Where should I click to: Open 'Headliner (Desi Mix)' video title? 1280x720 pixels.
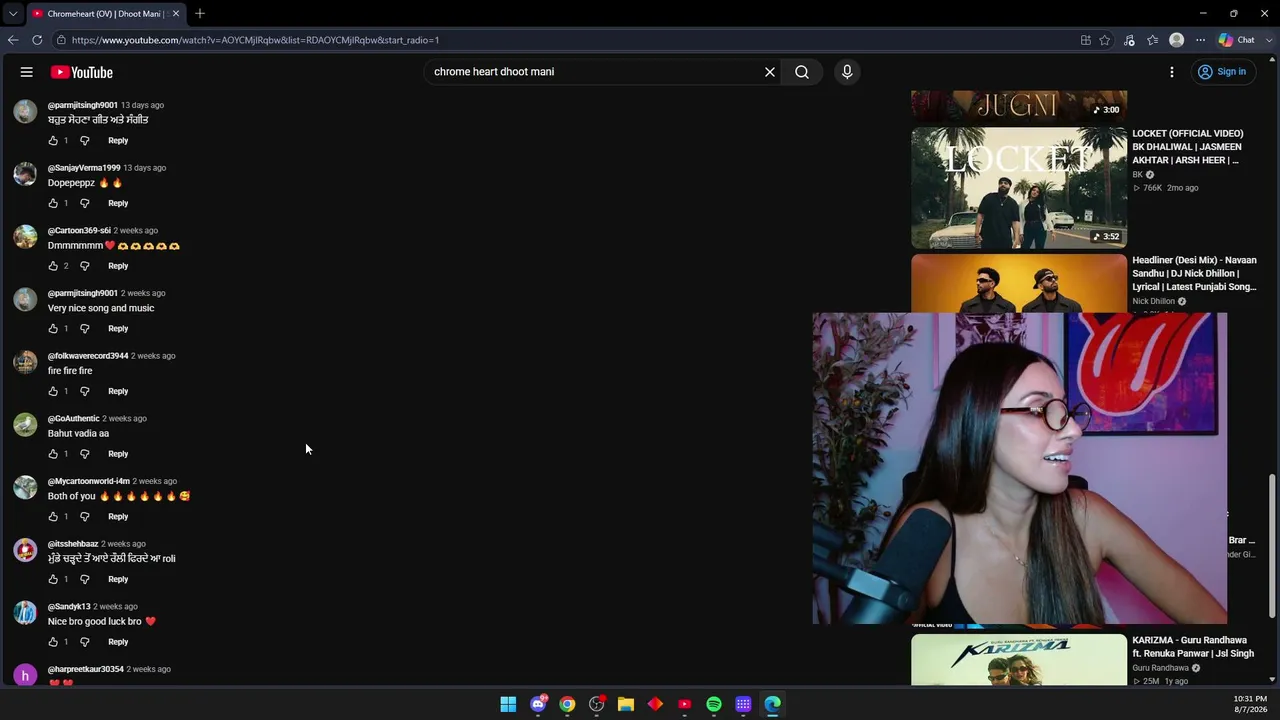[x=1194, y=273]
